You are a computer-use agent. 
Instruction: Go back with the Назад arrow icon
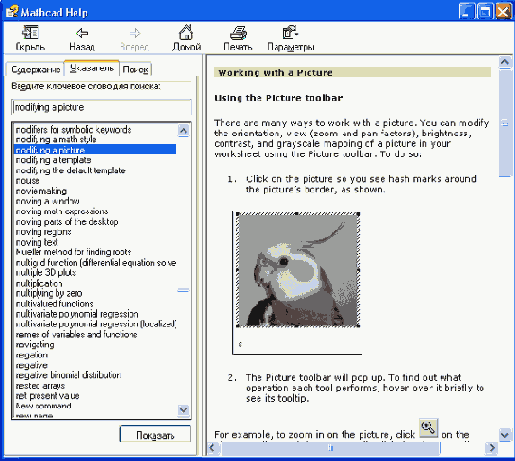coord(82,33)
